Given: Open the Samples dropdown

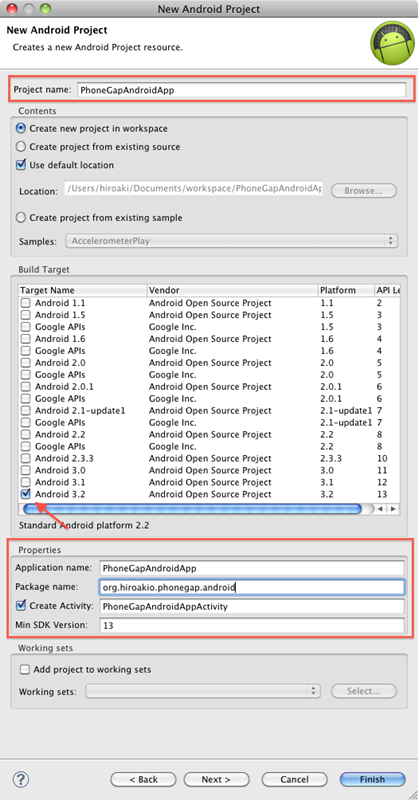Looking at the screenshot, I should point(232,241).
